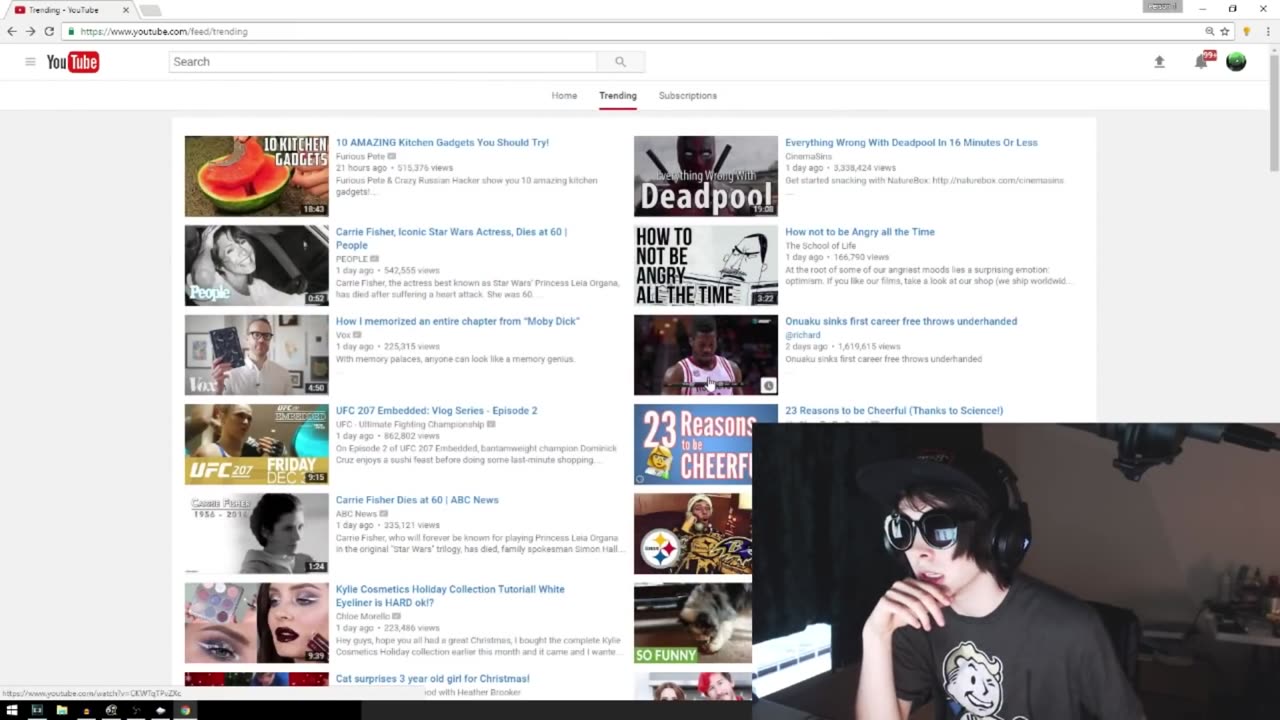Screen dimensions: 1280x720
Task: Click the address bar URL
Action: [164, 31]
